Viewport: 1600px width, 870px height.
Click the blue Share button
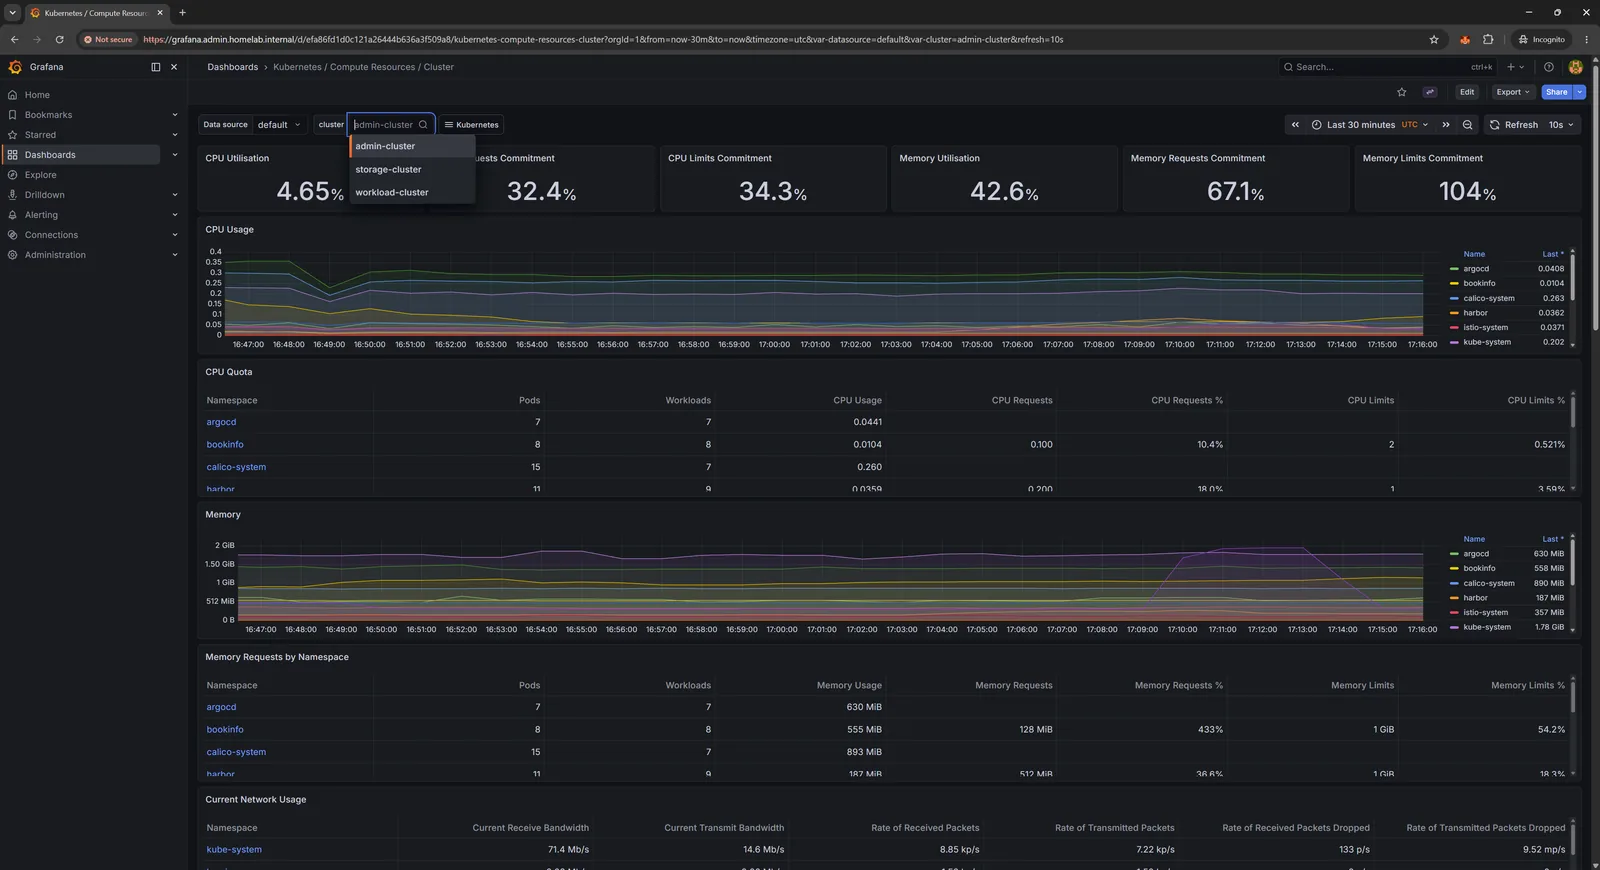click(x=1556, y=92)
